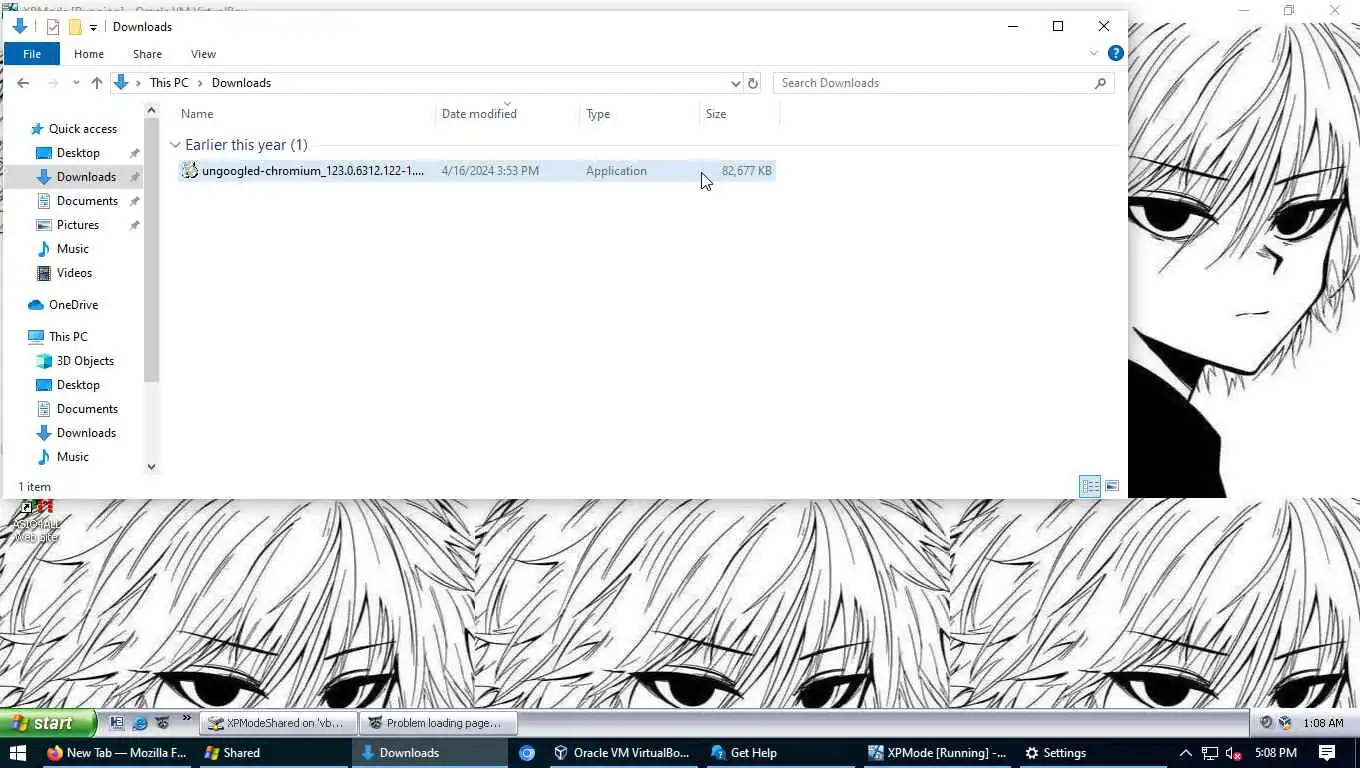Viewport: 1360px width, 768px height.
Task: Open Music under Quick access
Action: click(x=72, y=249)
